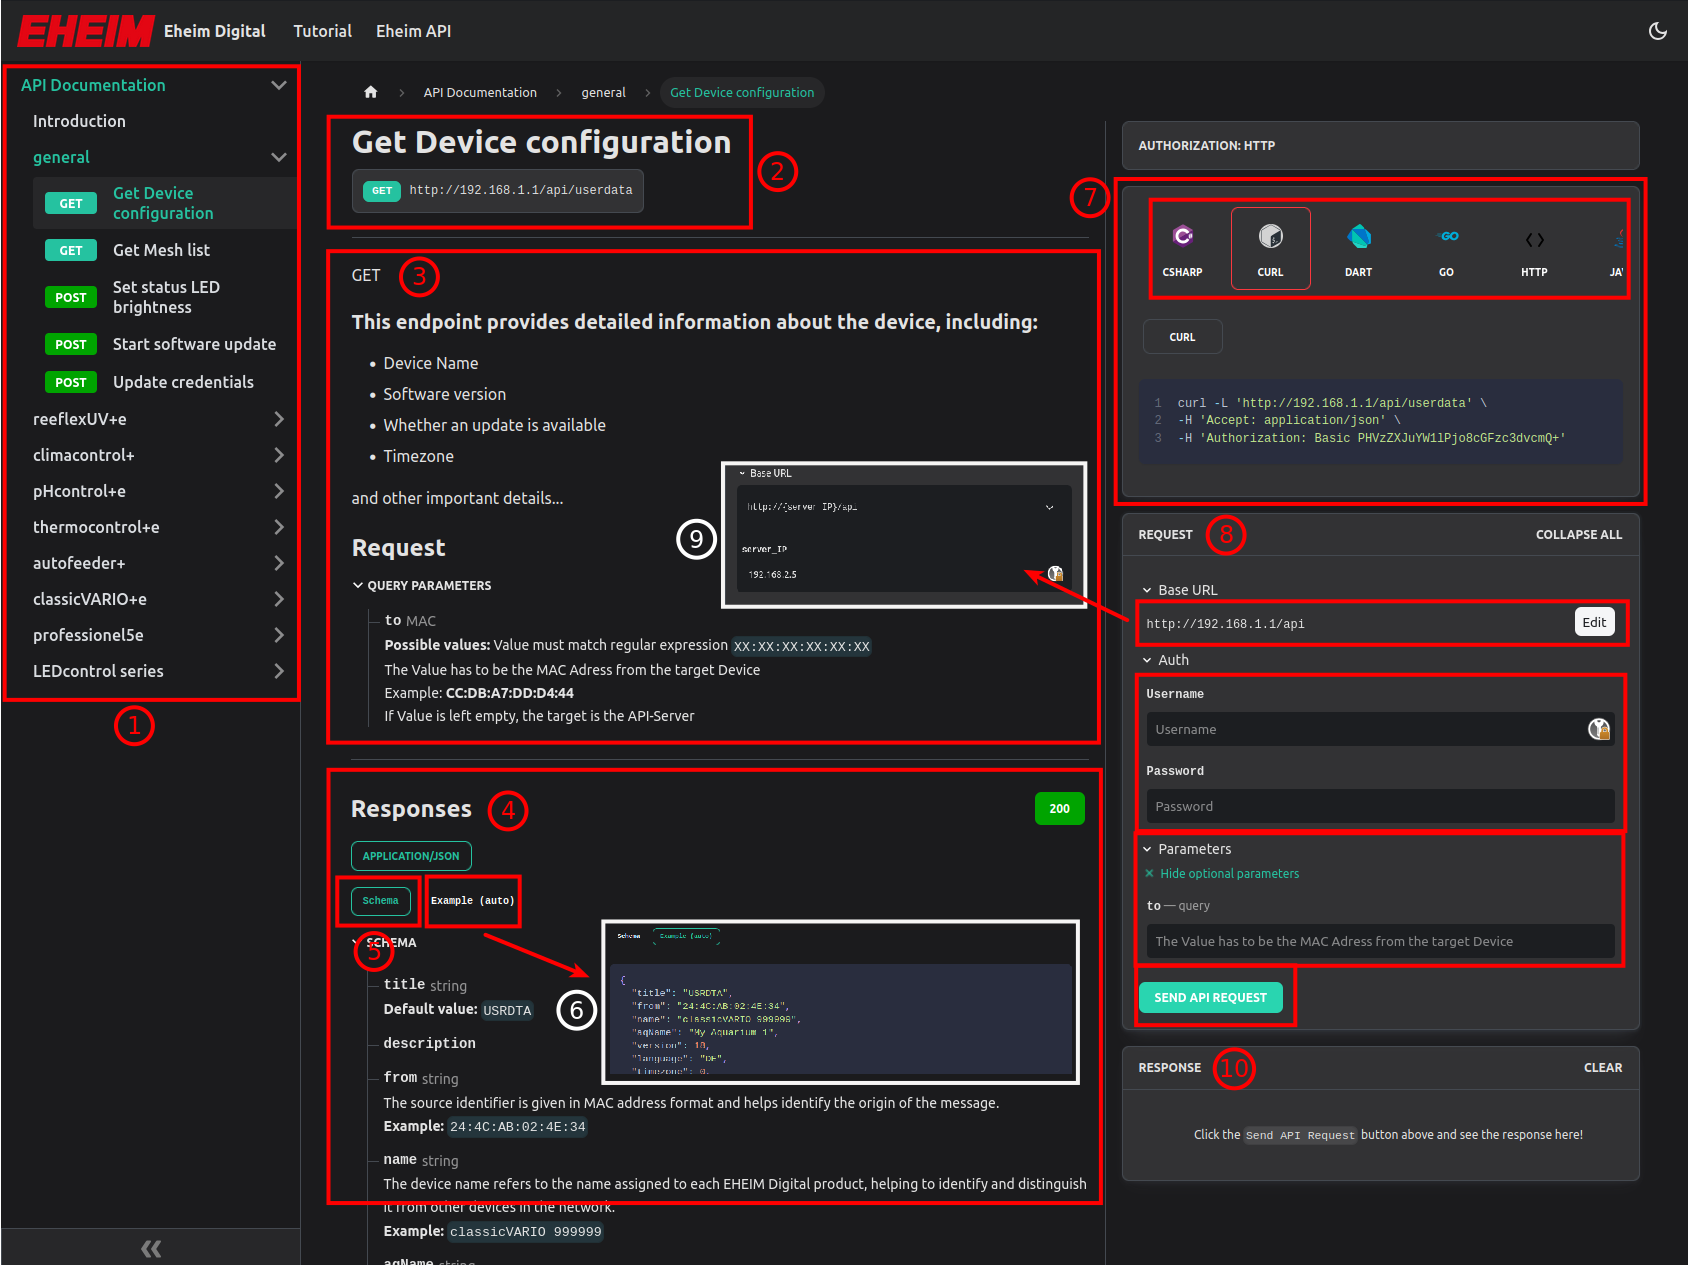Open Eheim API nav item
1688x1265 pixels.
pos(413,31)
